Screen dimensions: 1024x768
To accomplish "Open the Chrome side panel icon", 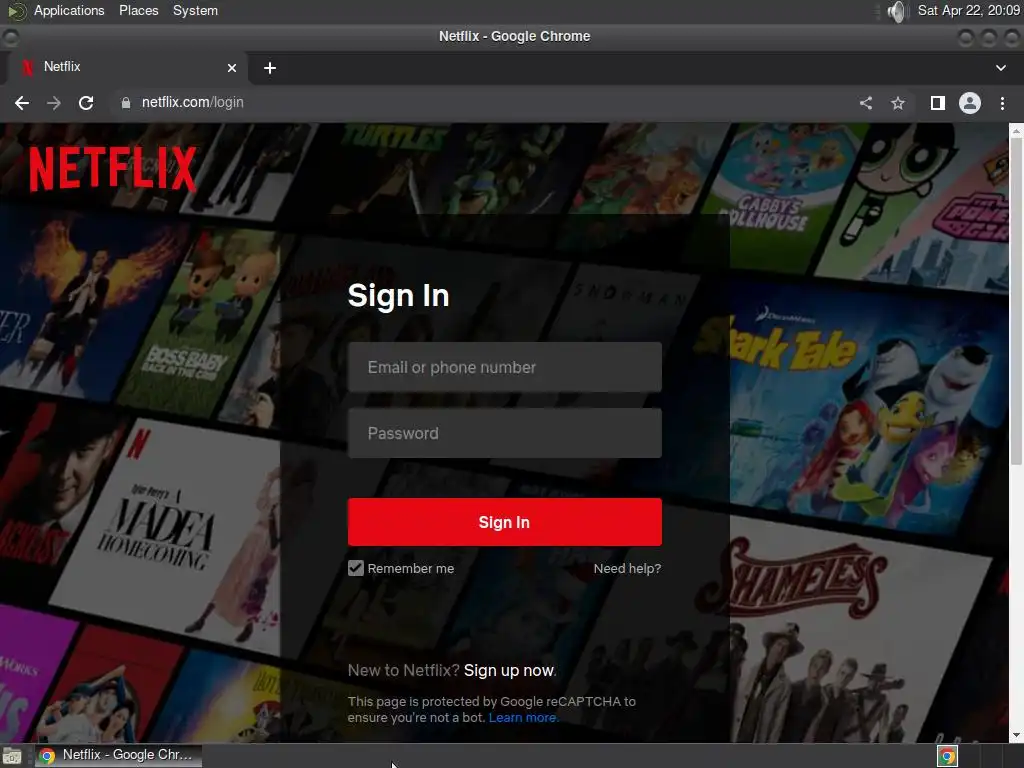I will coord(938,103).
